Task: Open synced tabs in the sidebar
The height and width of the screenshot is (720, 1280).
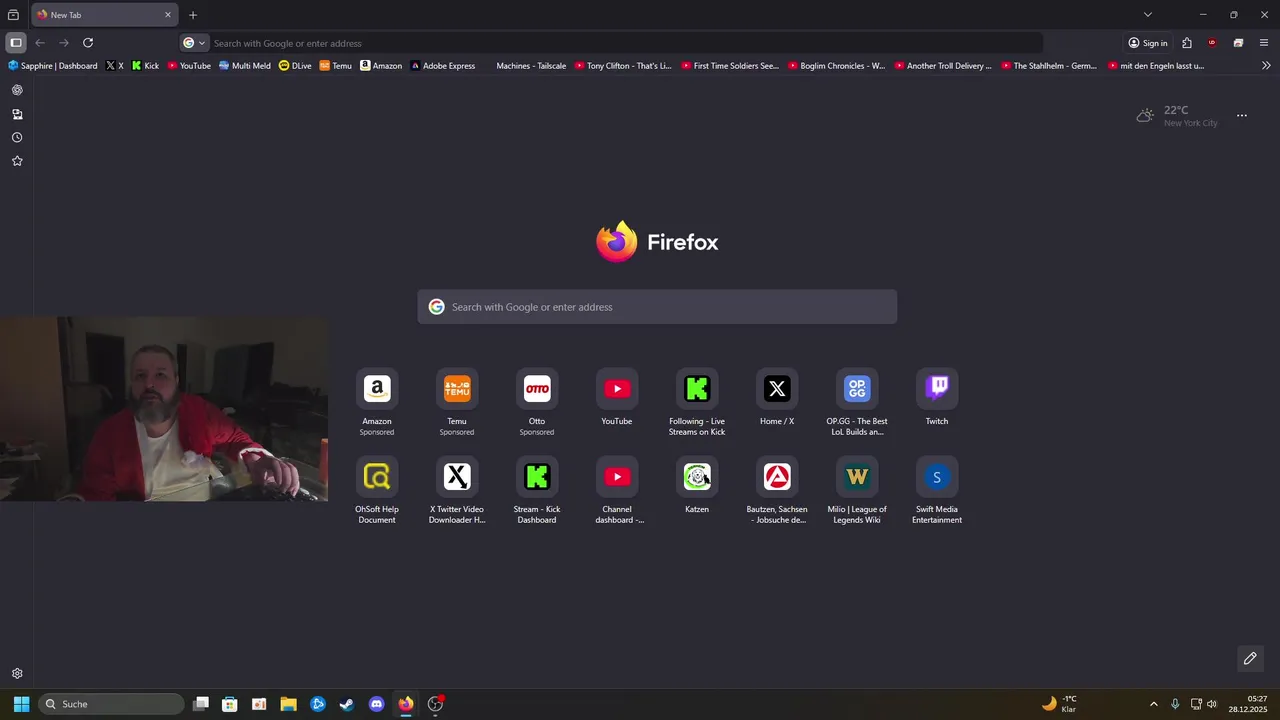Action: pos(17,114)
